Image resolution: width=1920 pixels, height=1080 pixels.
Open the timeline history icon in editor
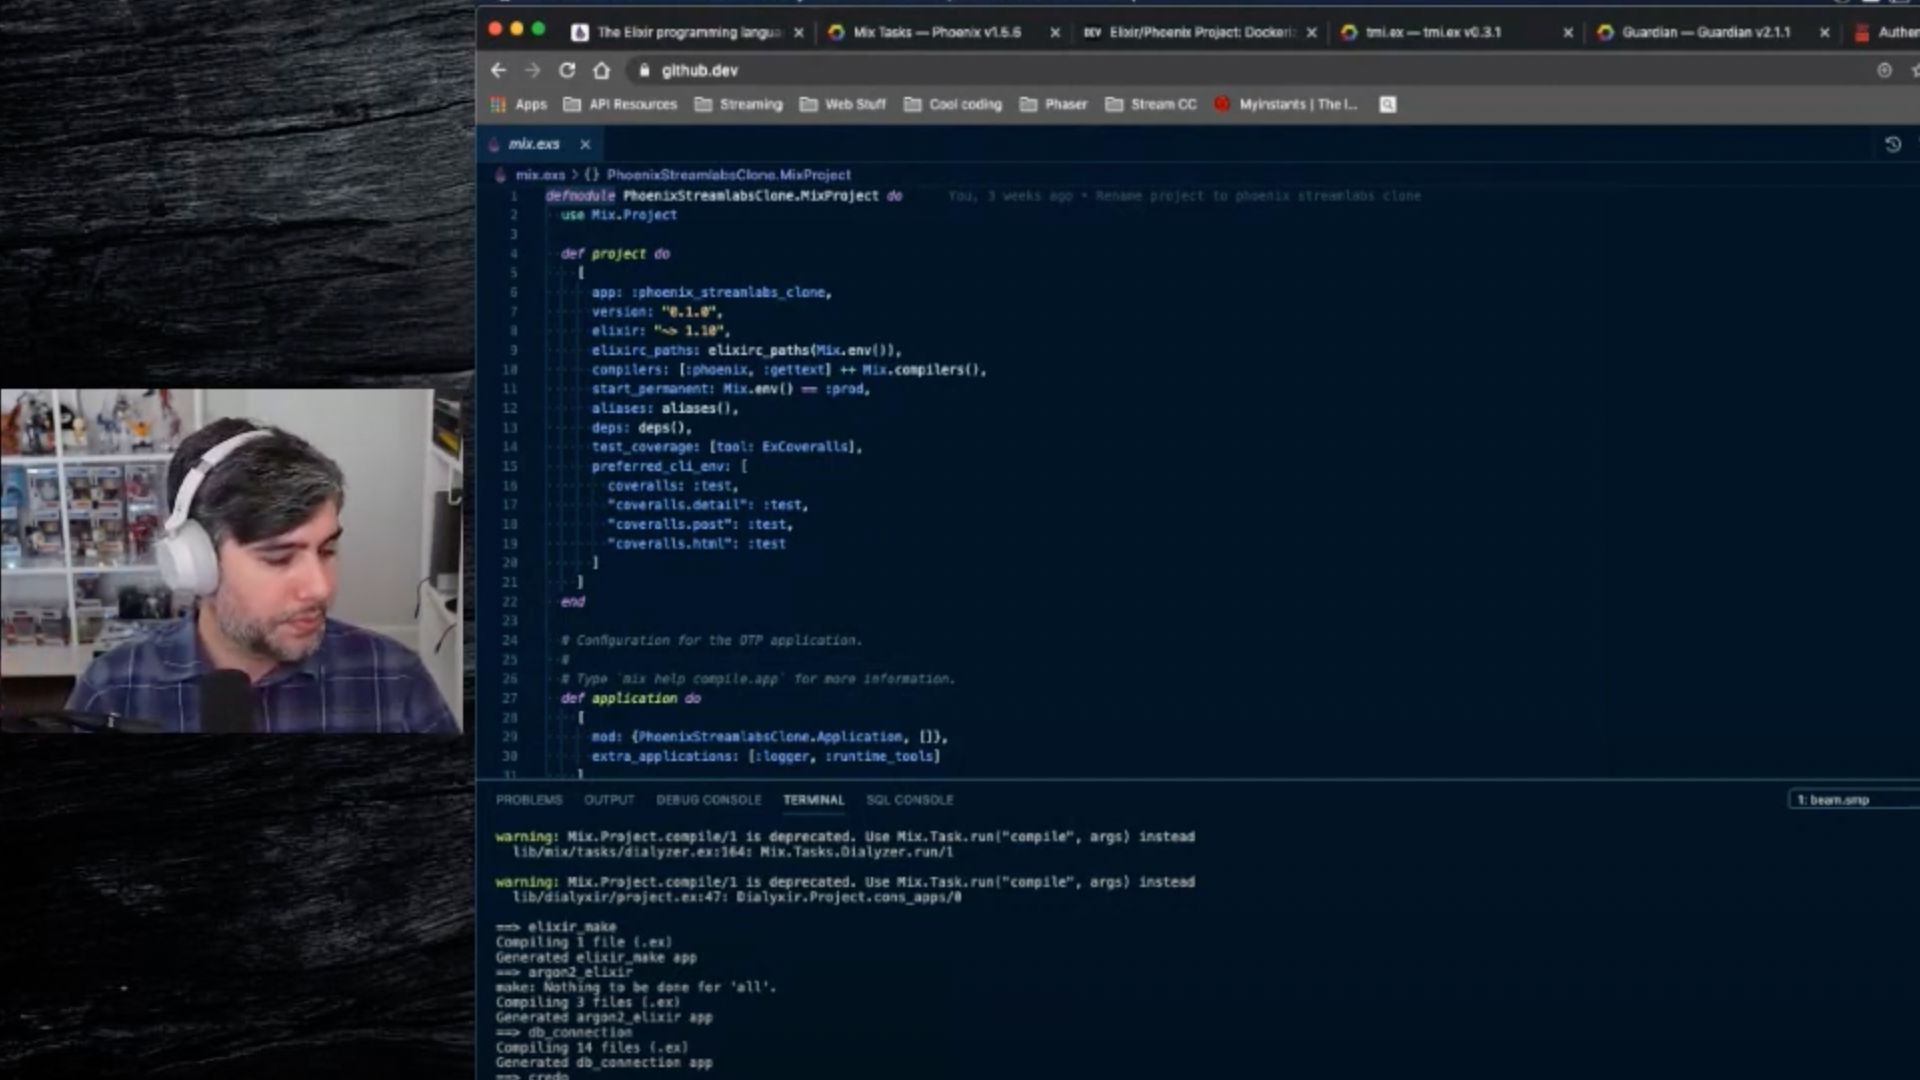1892,144
